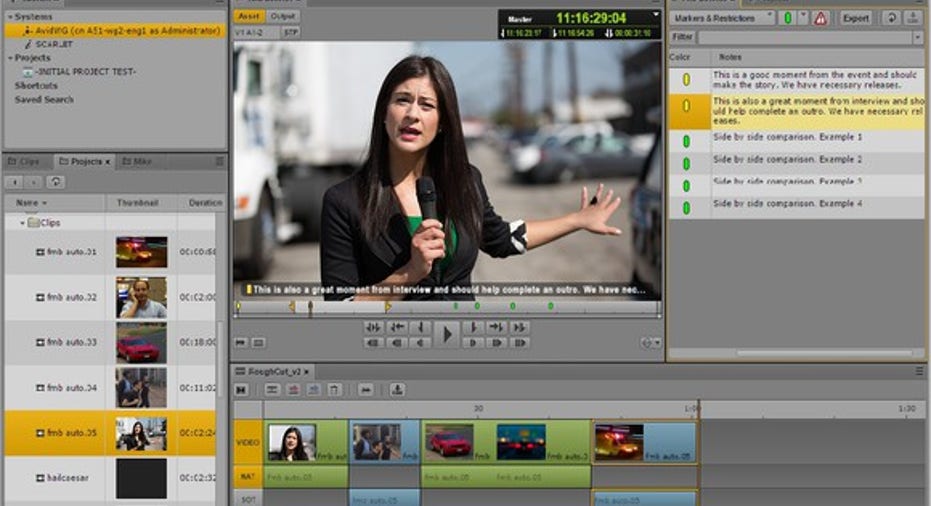Click the back arrow in the Projects panel

(x=15, y=182)
